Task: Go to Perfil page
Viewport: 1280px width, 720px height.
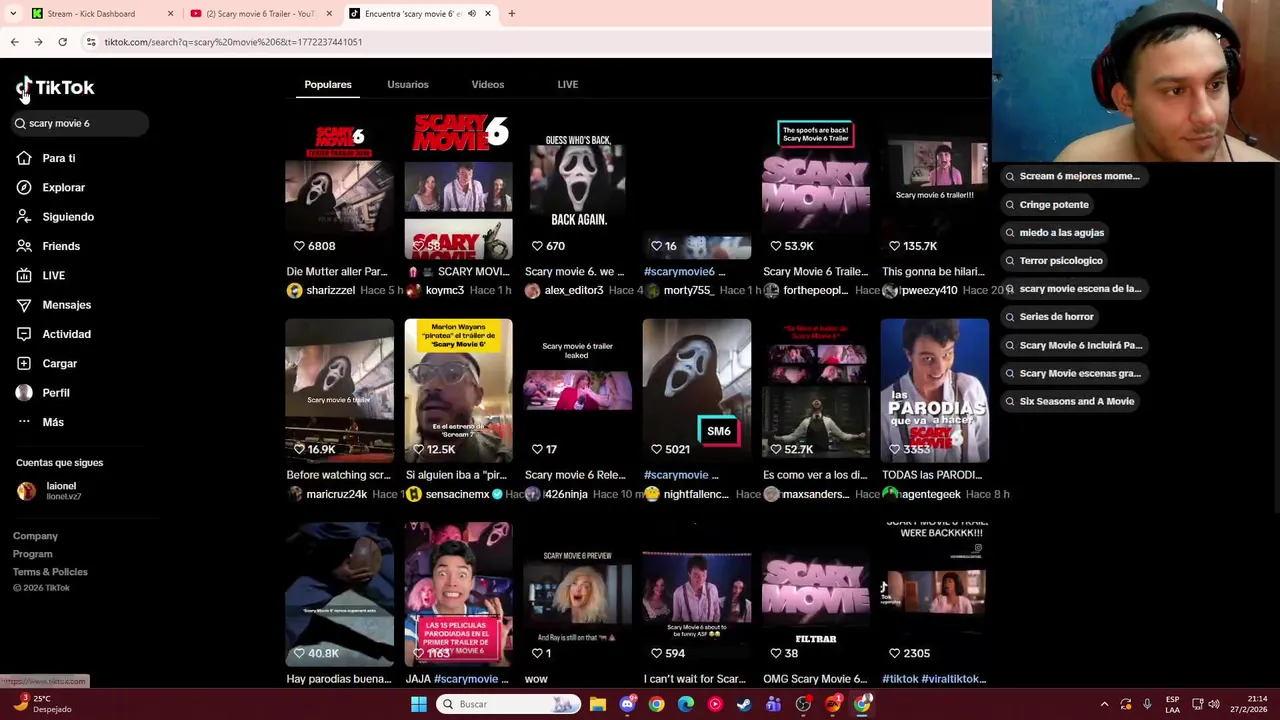Action: tap(43, 393)
